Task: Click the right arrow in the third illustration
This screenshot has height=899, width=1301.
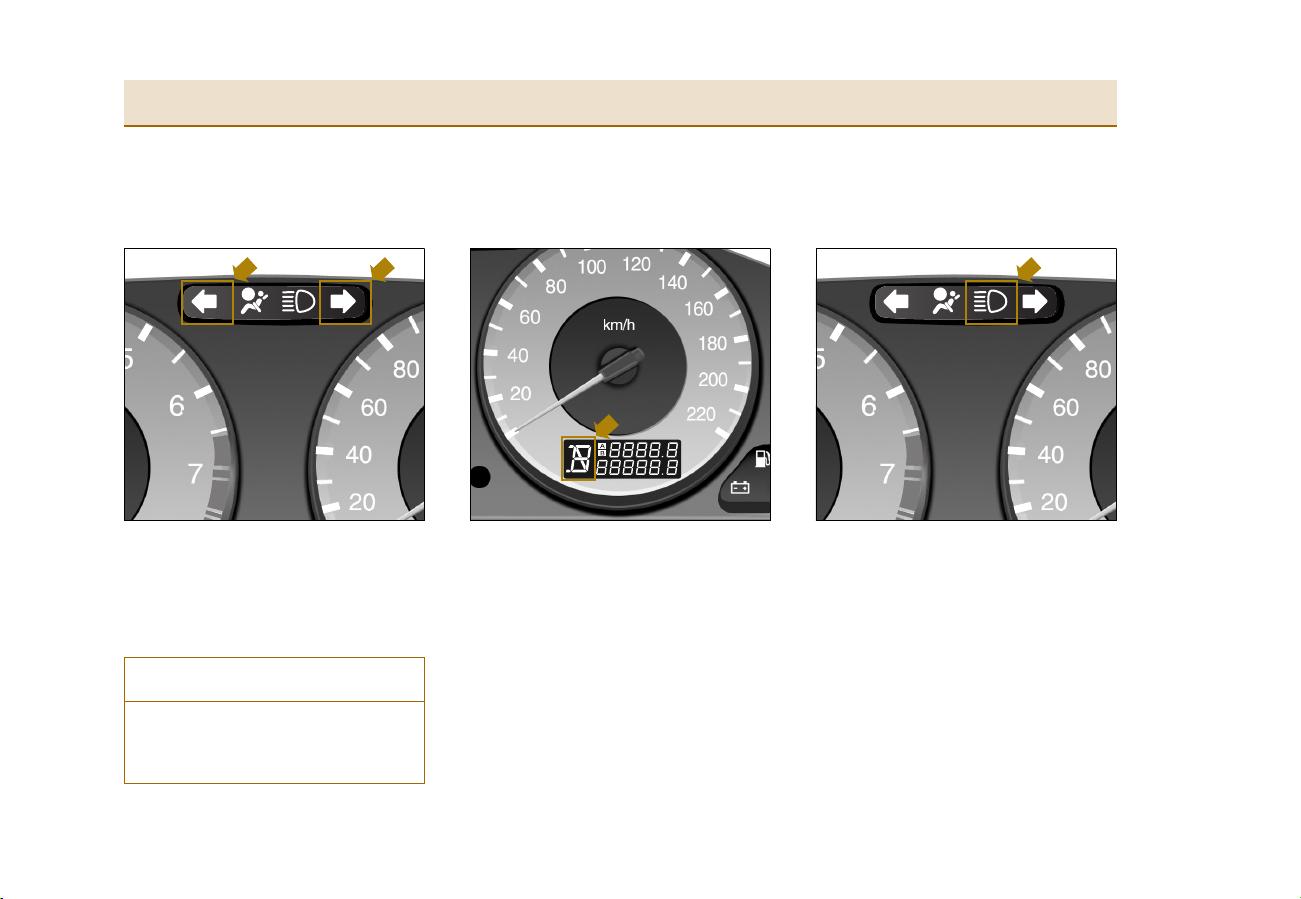Action: (x=1036, y=302)
